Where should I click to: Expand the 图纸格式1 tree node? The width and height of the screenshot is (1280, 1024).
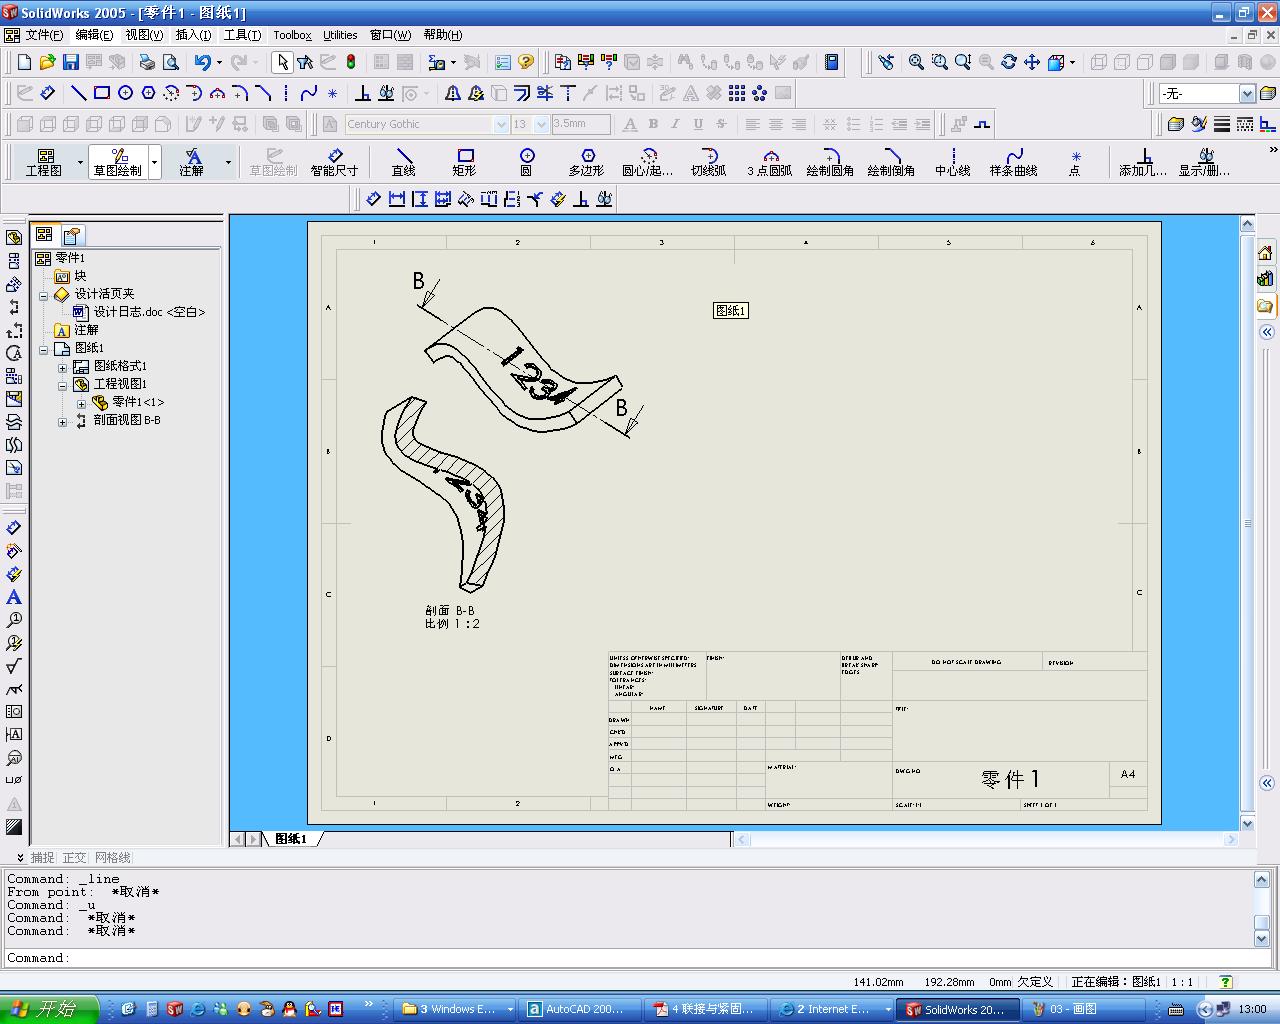[x=62, y=367]
